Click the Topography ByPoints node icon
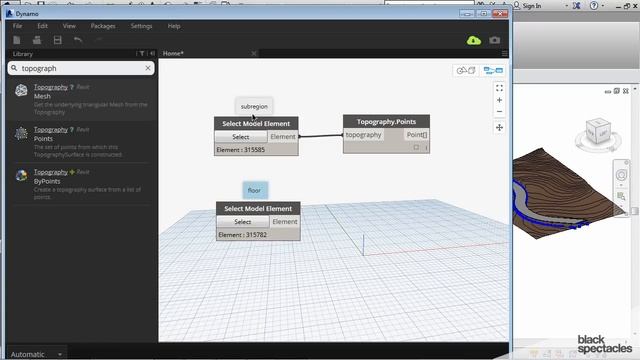This screenshot has height=360, width=640. (21, 176)
